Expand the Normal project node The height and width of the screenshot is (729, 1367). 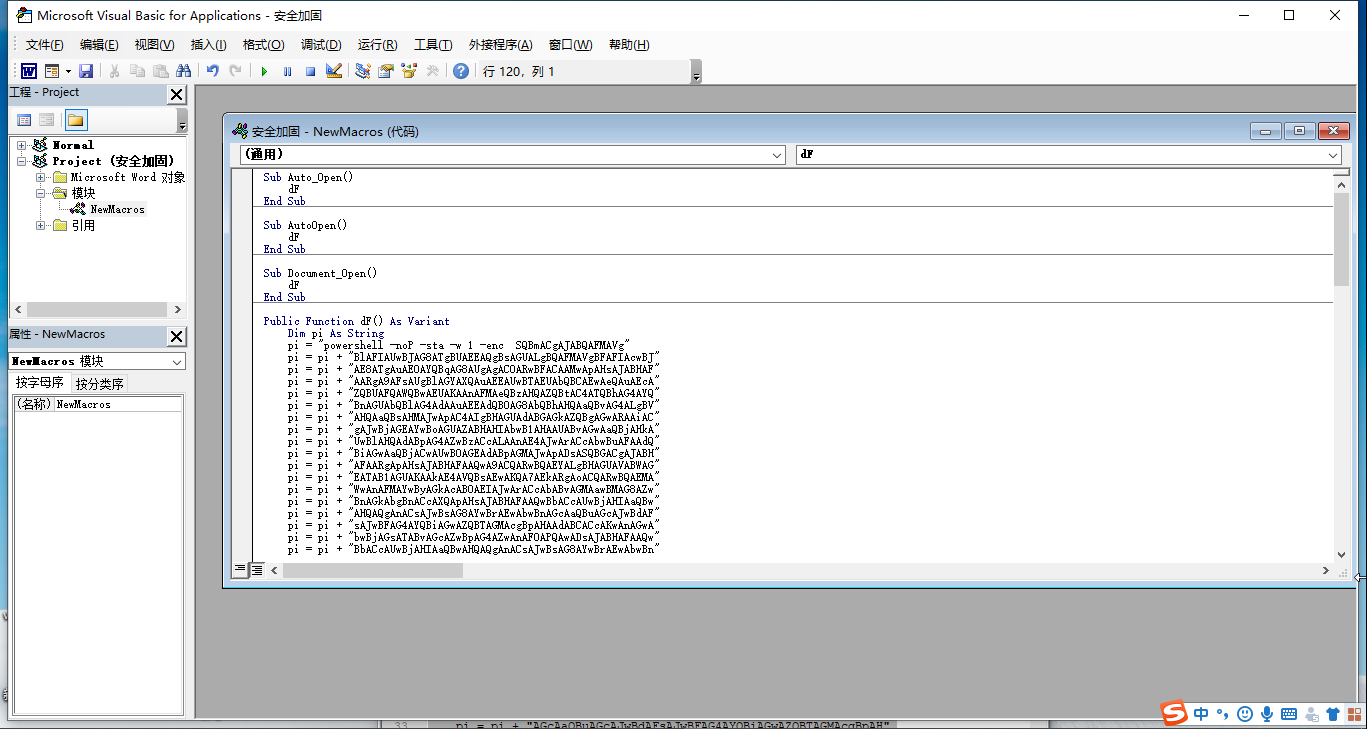pos(22,145)
